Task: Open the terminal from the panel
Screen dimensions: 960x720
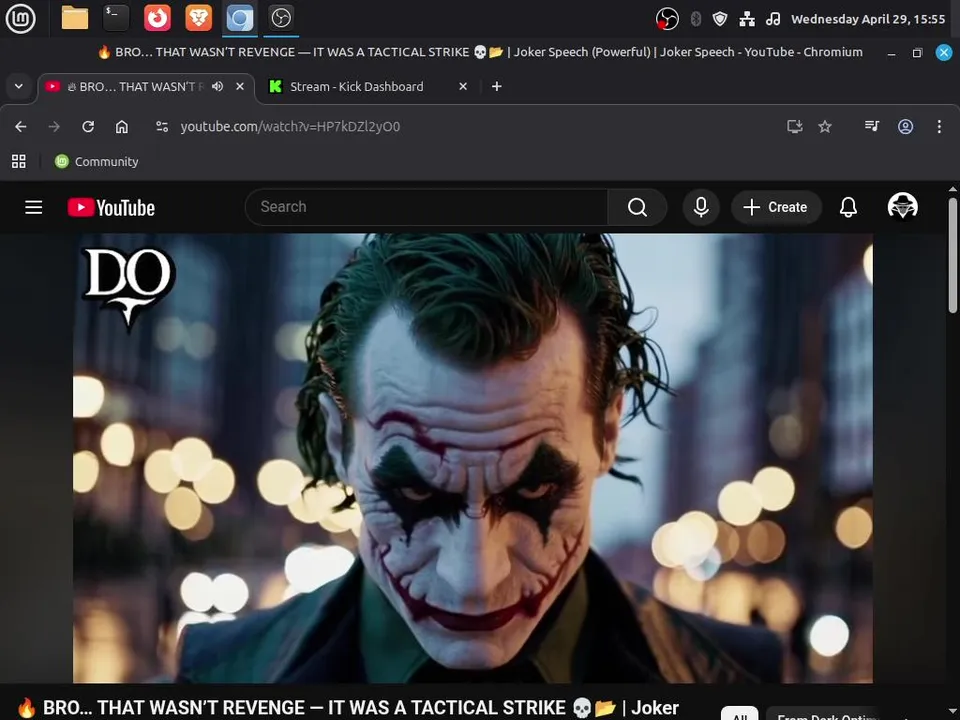Action: 116,18
